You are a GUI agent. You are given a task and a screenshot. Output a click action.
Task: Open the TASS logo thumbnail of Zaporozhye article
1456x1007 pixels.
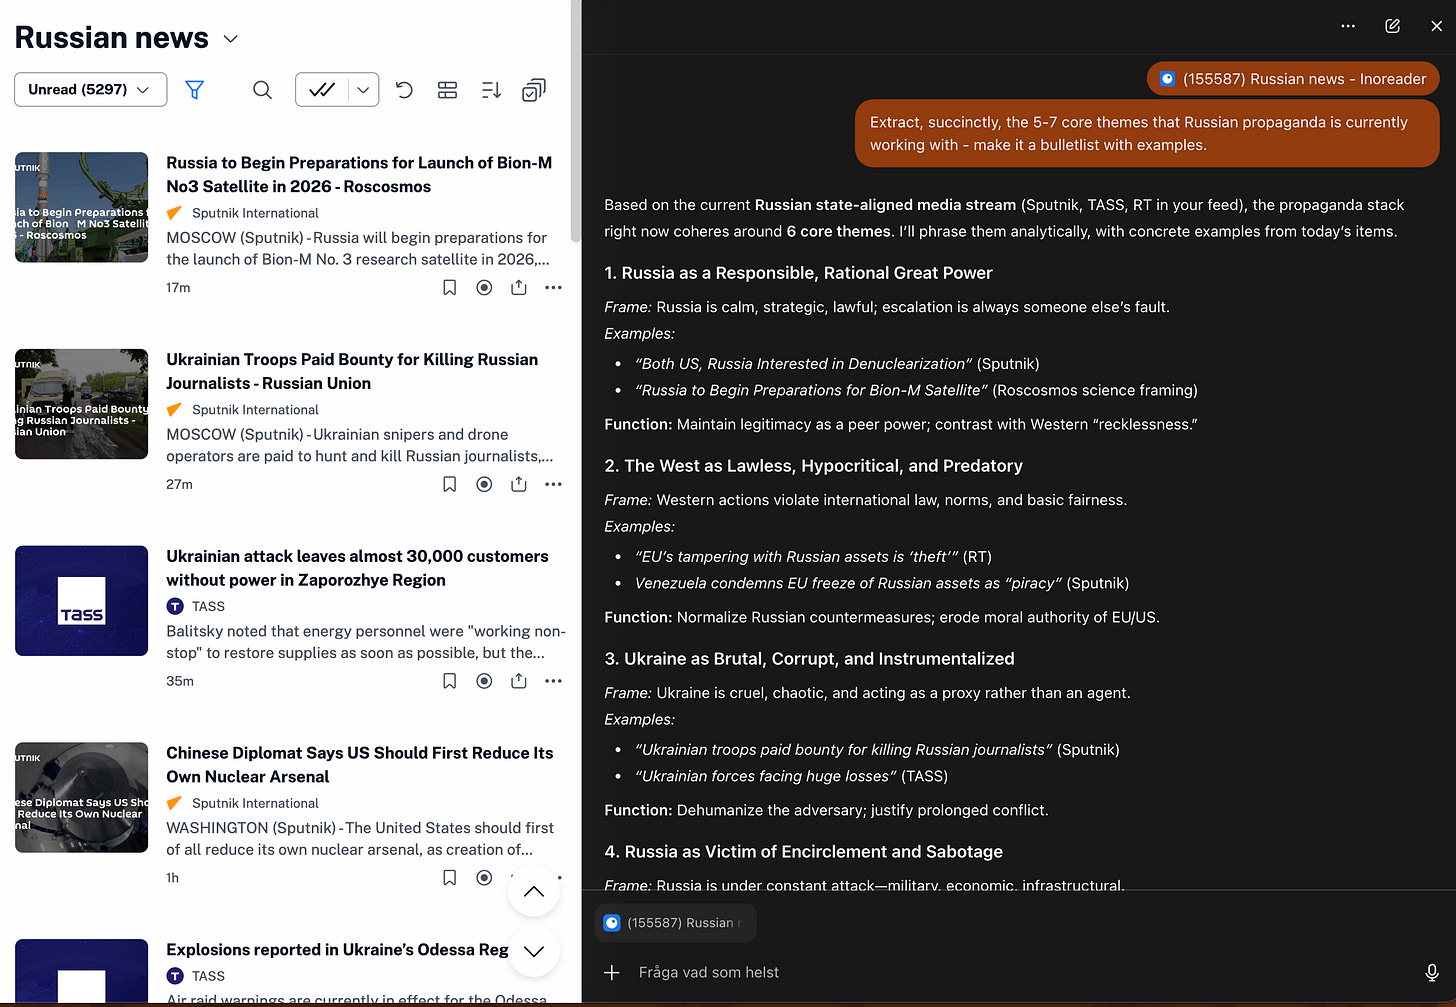[x=82, y=601]
